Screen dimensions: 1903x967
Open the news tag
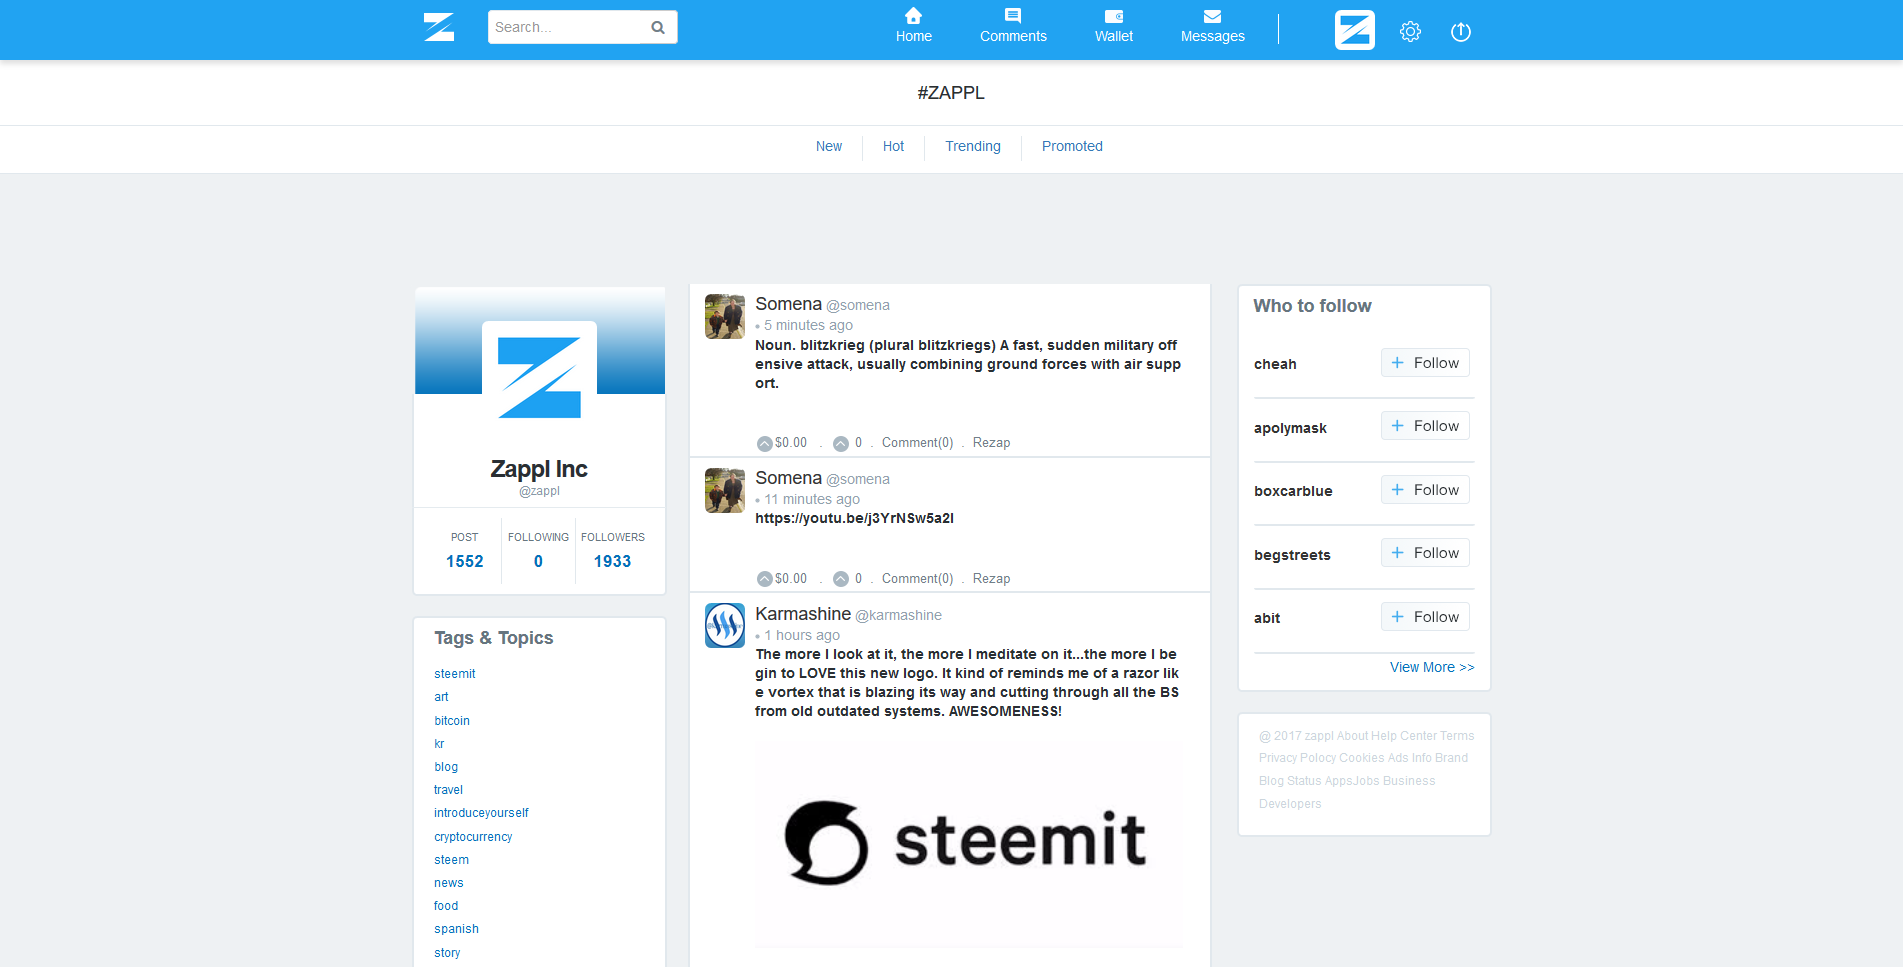449,883
